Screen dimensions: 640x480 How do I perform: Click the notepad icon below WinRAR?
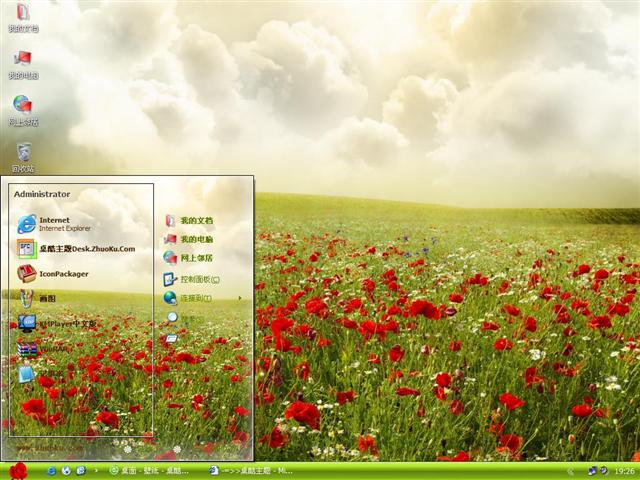[26, 374]
